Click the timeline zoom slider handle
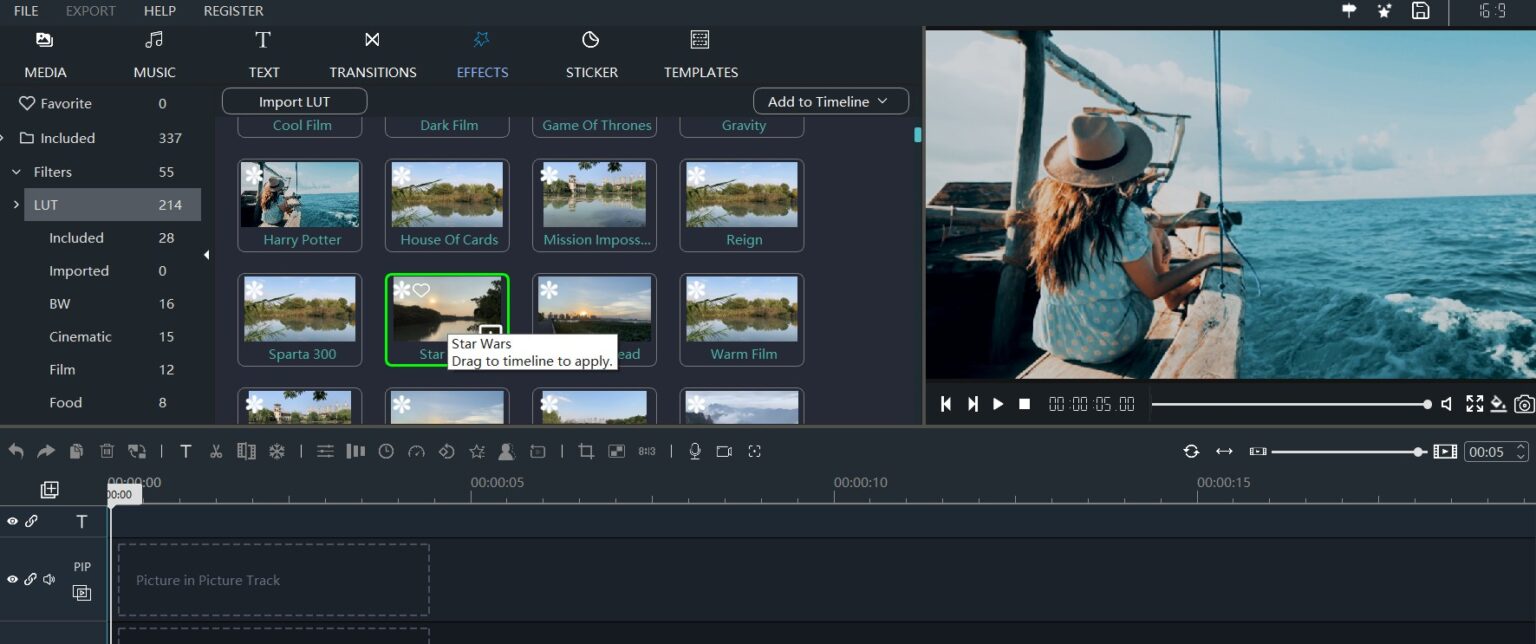This screenshot has width=1536, height=644. [x=1419, y=451]
